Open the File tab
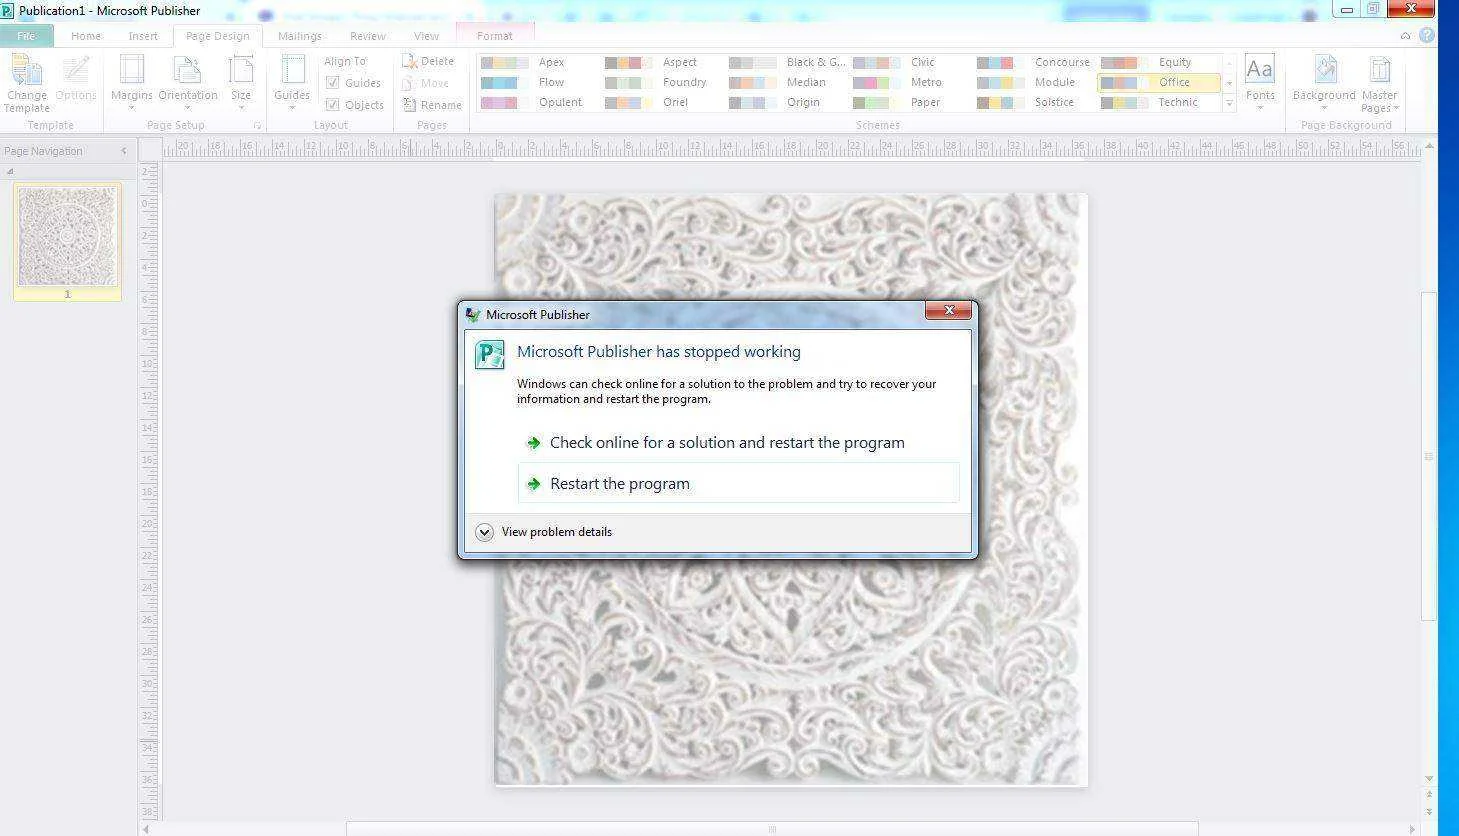 [x=26, y=35]
